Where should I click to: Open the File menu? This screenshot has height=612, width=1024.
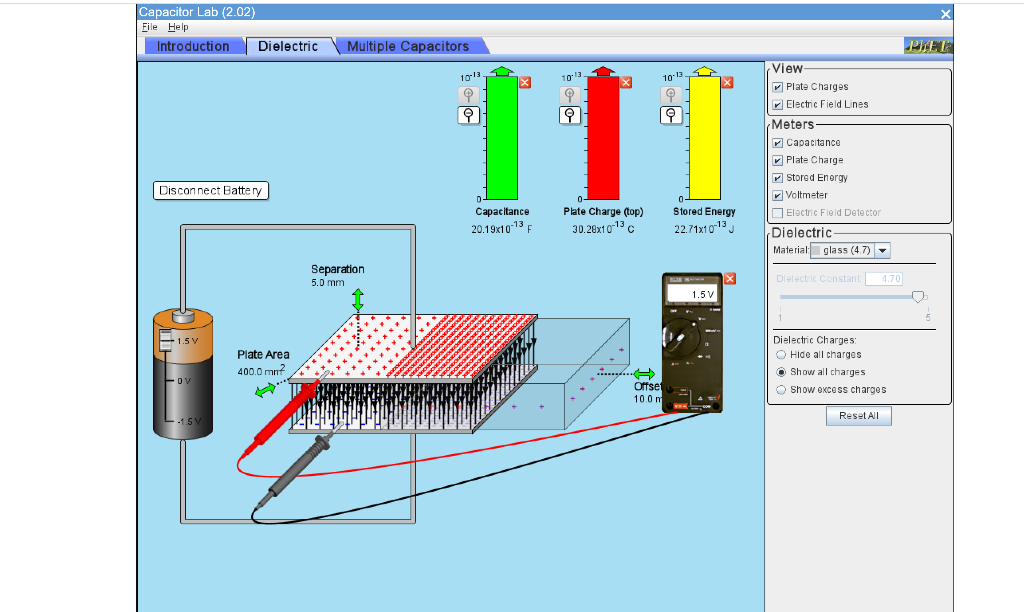coord(149,27)
